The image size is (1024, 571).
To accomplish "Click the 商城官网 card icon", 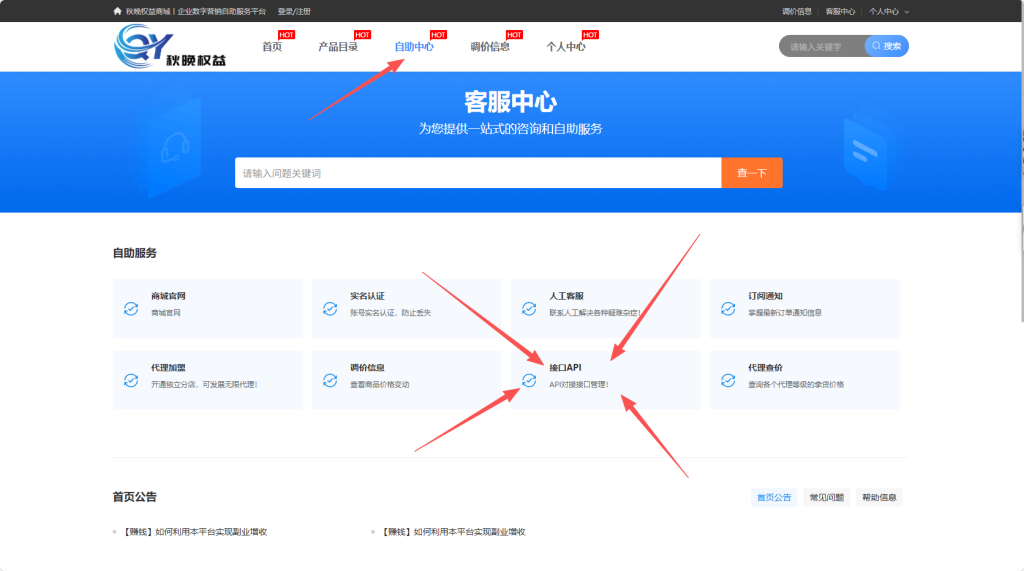I will 131,308.
